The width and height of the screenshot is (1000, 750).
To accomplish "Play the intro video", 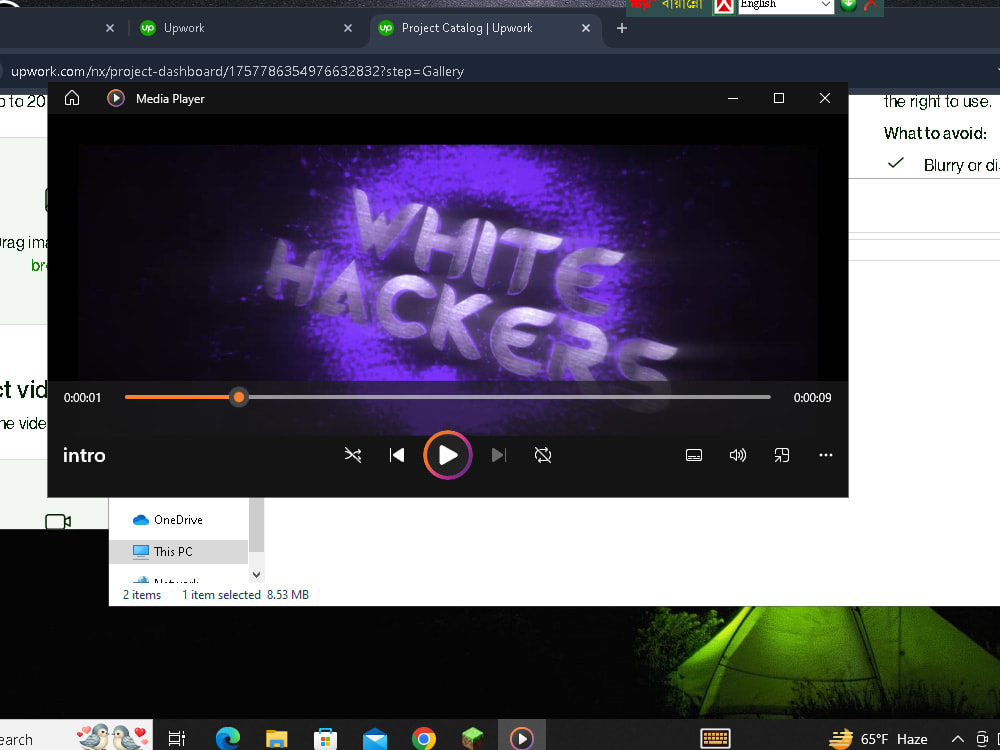I will 448,455.
